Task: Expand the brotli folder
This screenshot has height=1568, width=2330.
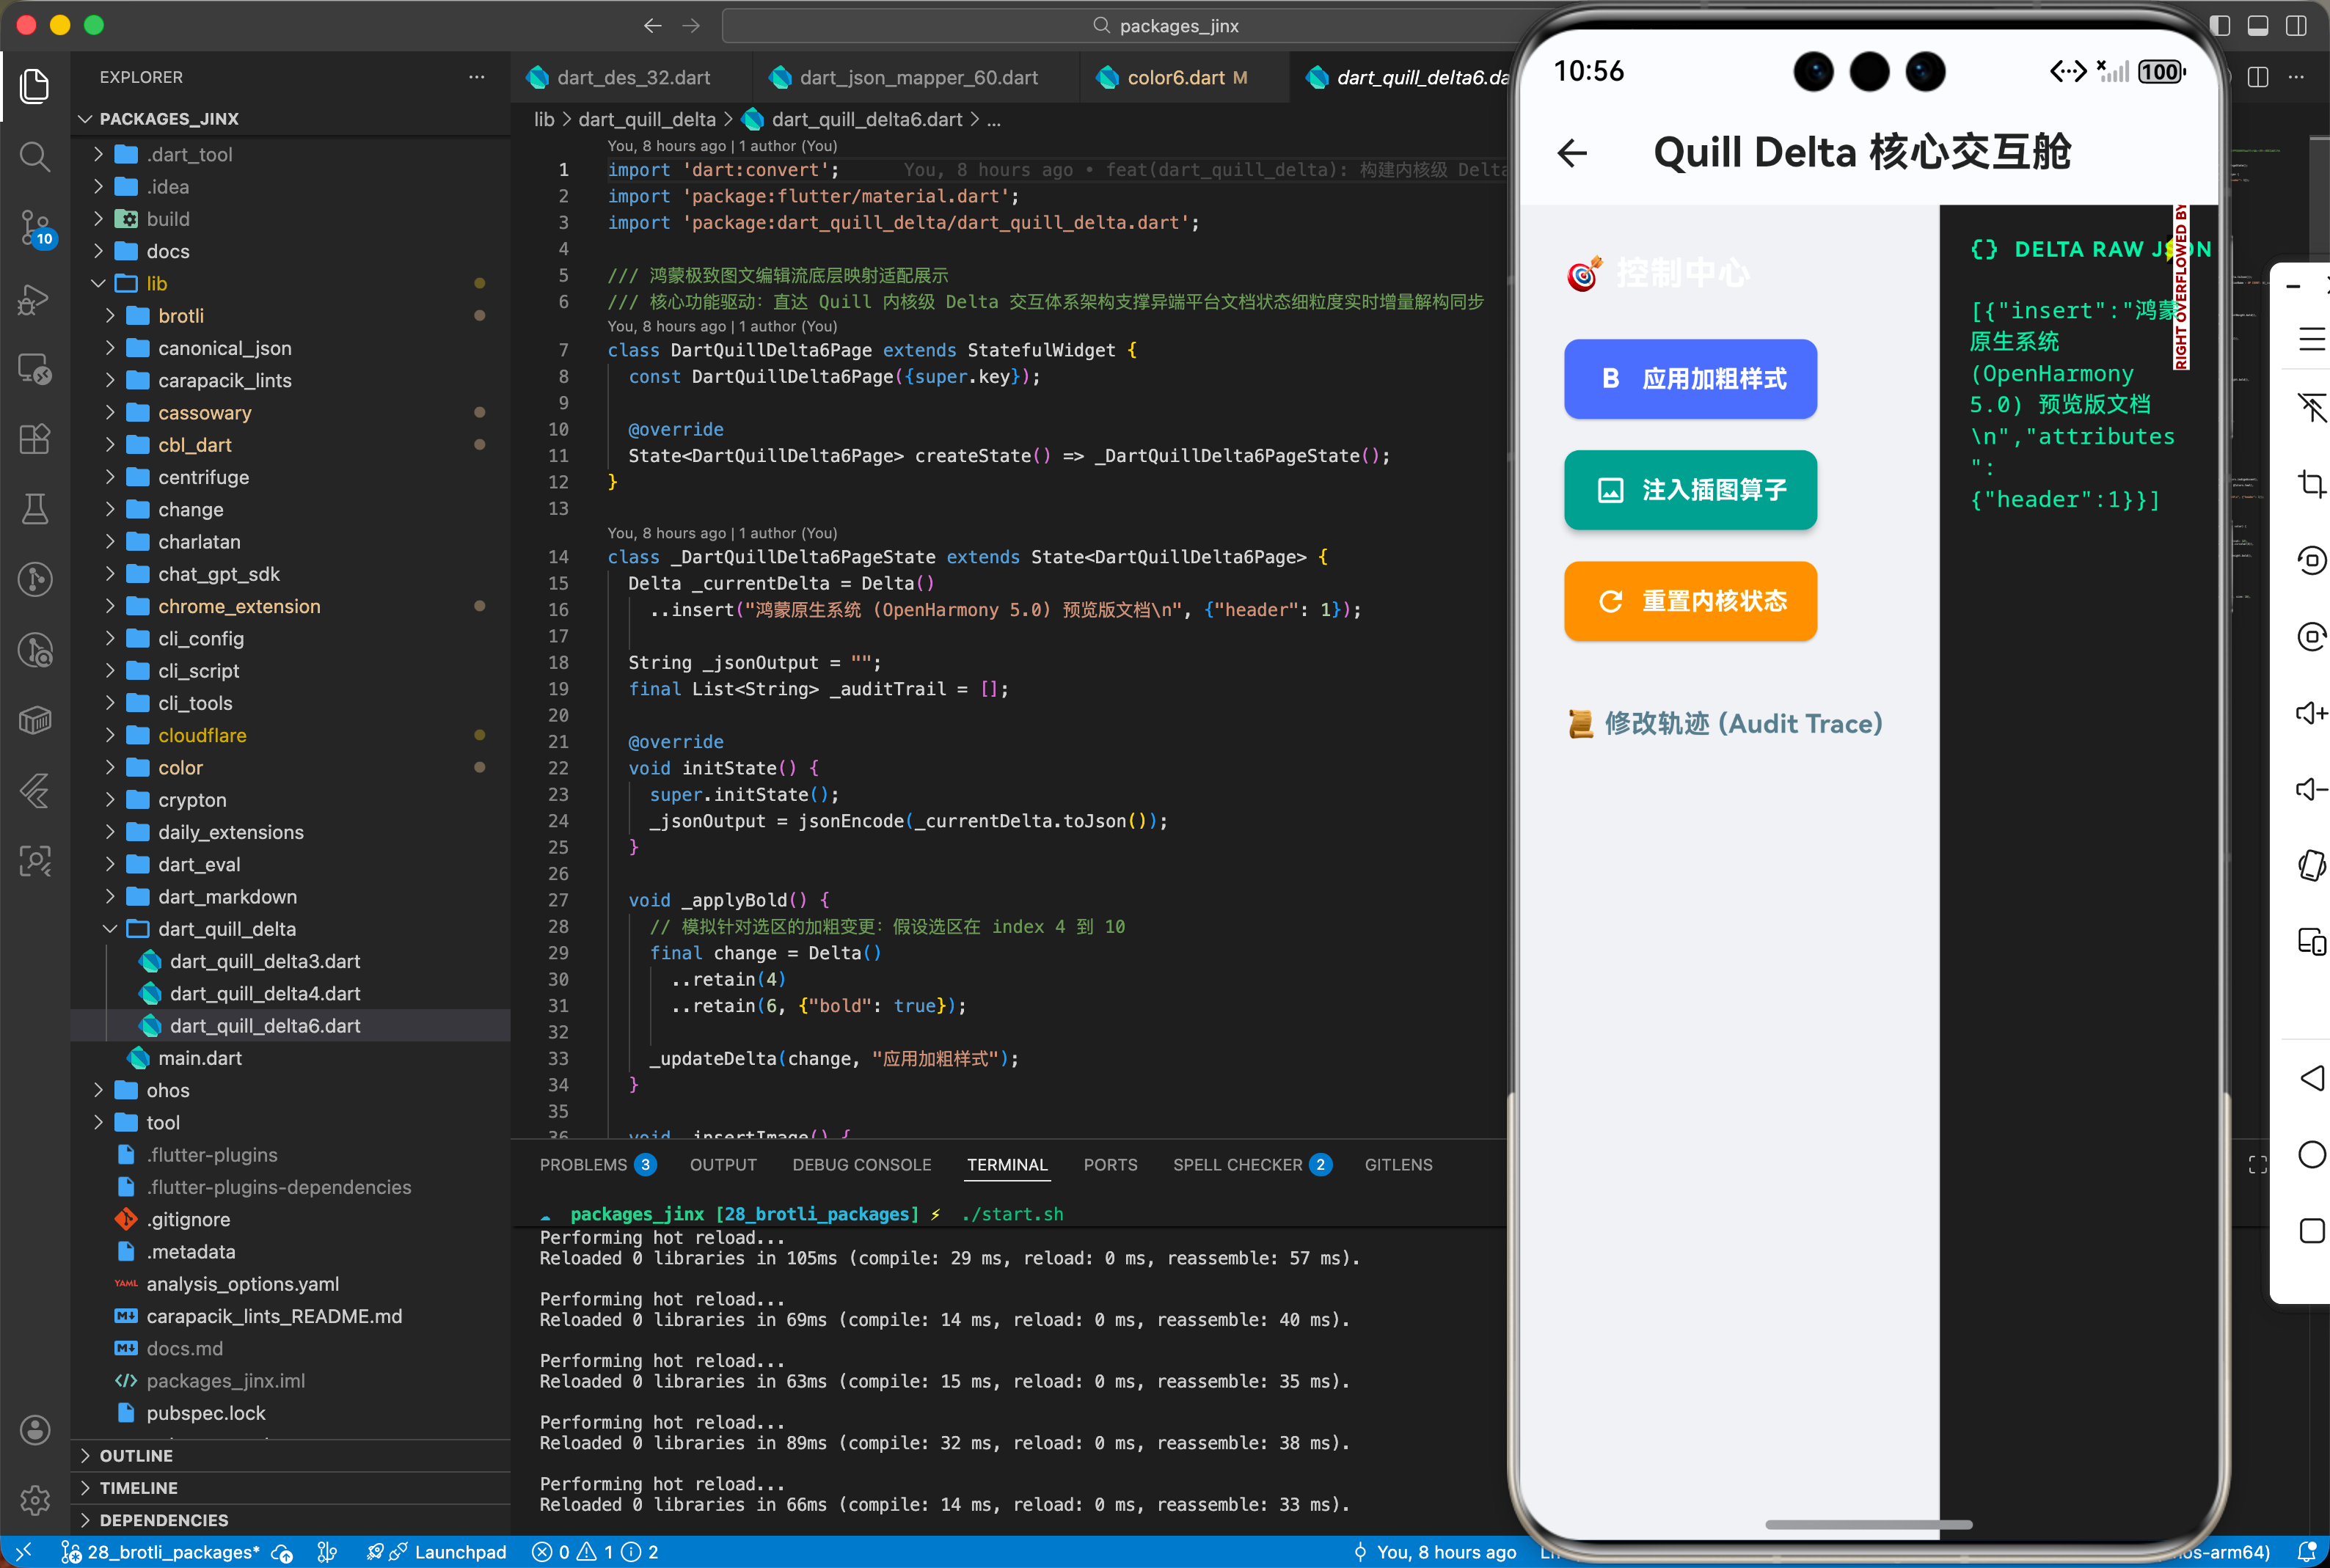Action: (181, 316)
